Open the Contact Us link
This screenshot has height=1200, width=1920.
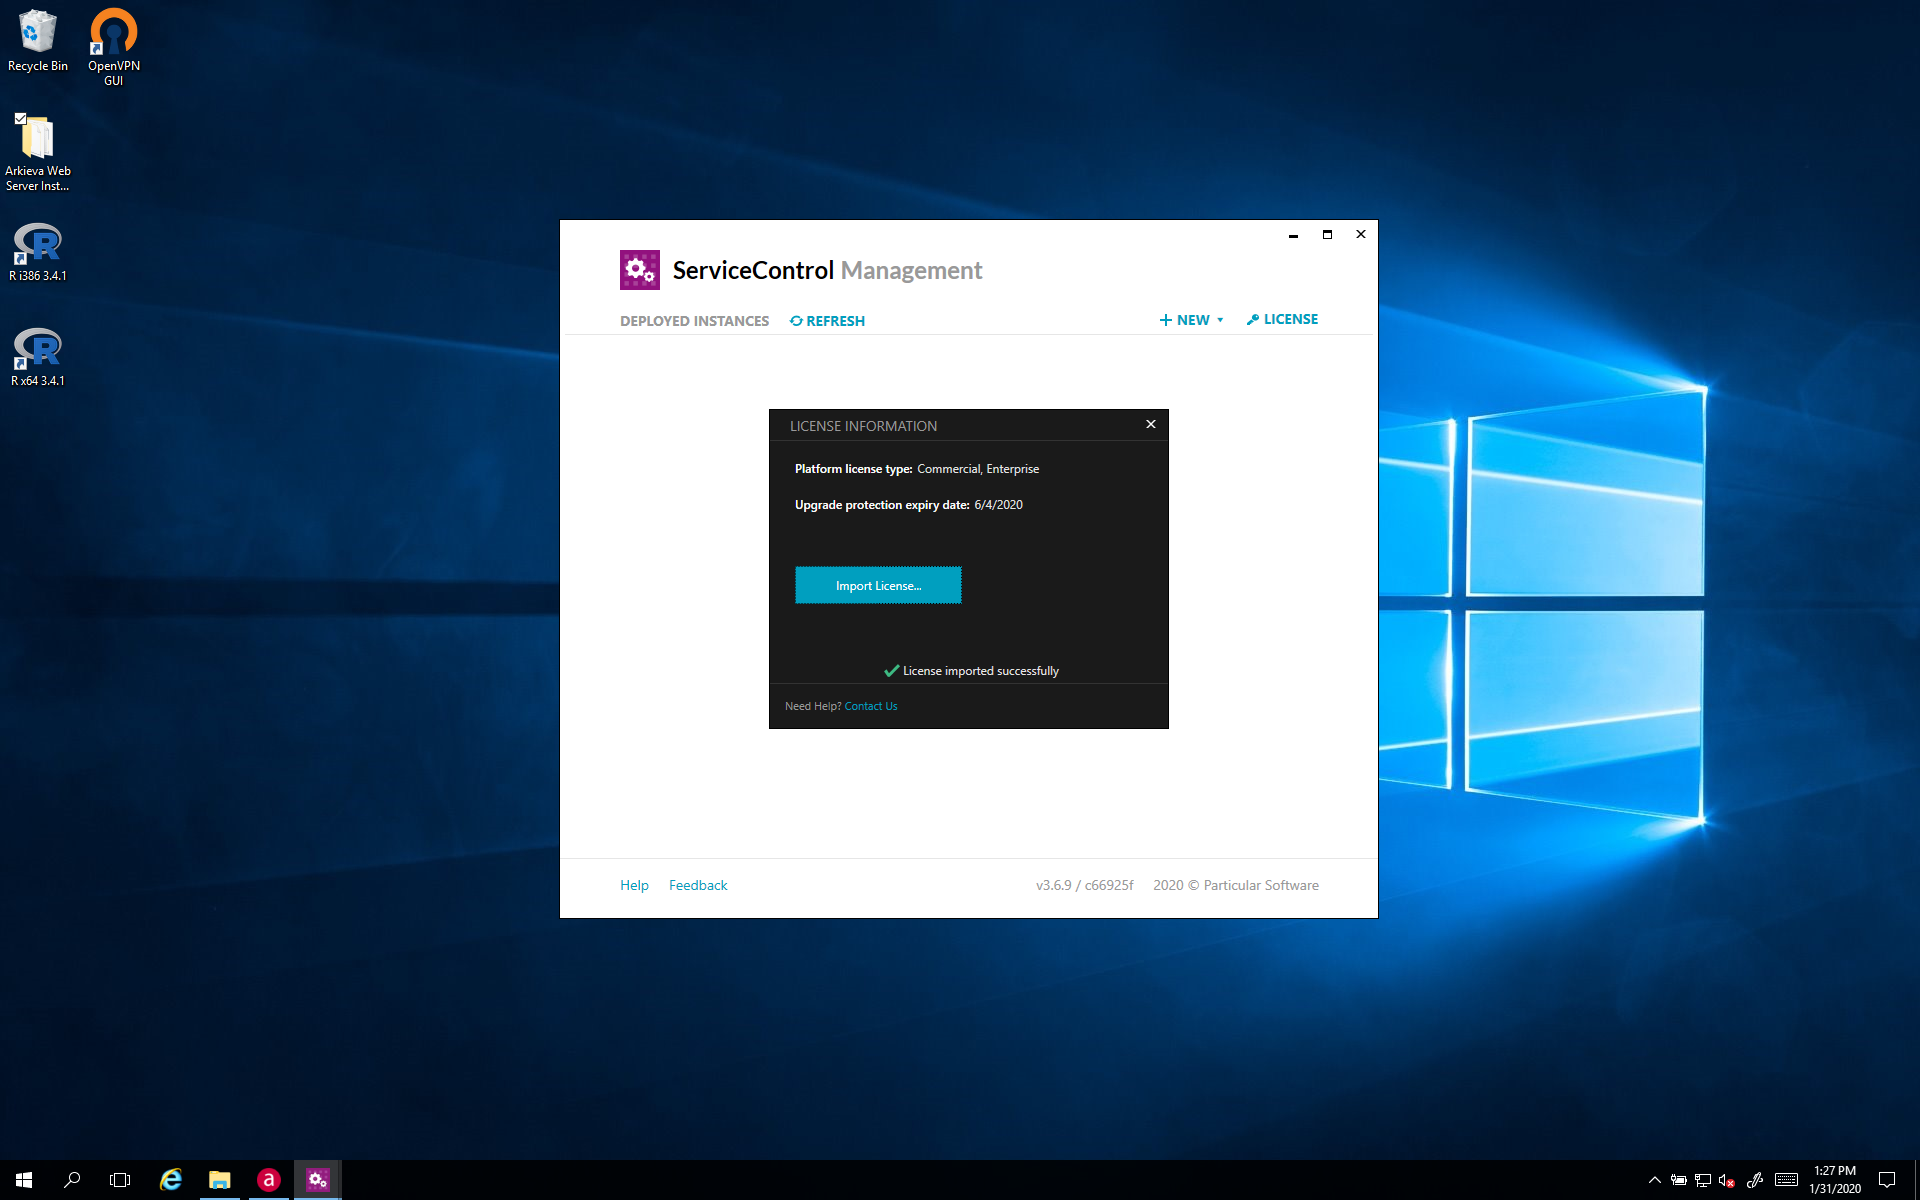coord(871,706)
